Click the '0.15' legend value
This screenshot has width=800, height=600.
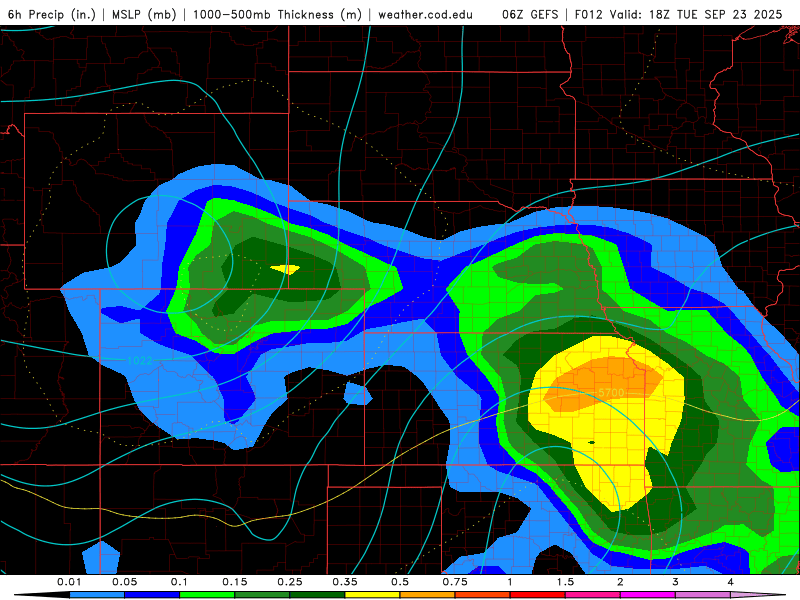pos(235,582)
